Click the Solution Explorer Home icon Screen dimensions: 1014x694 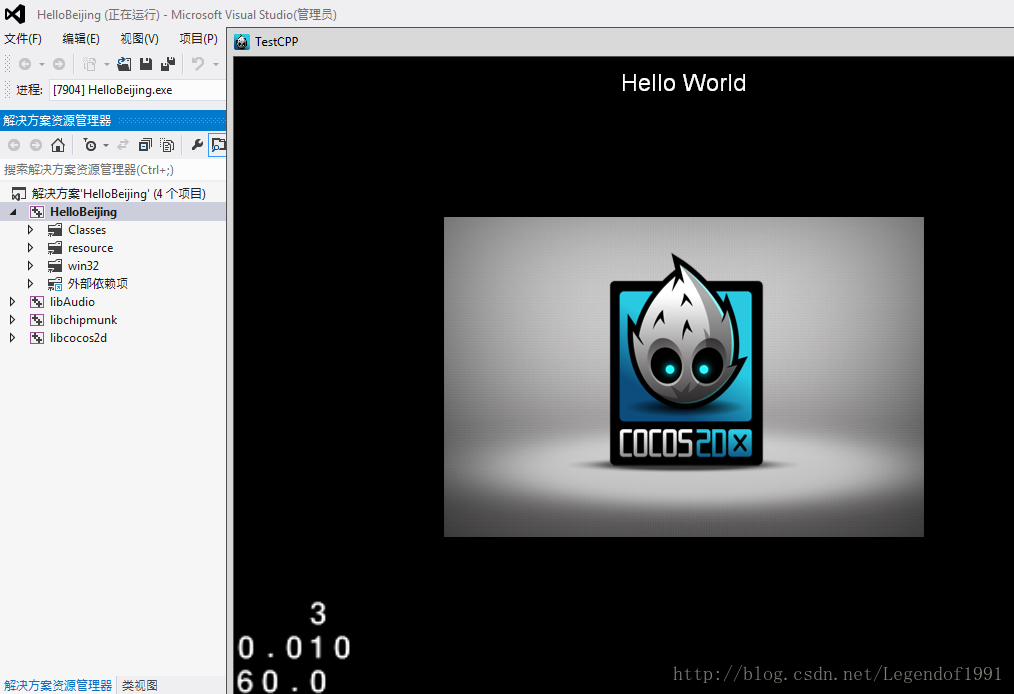[x=58, y=145]
